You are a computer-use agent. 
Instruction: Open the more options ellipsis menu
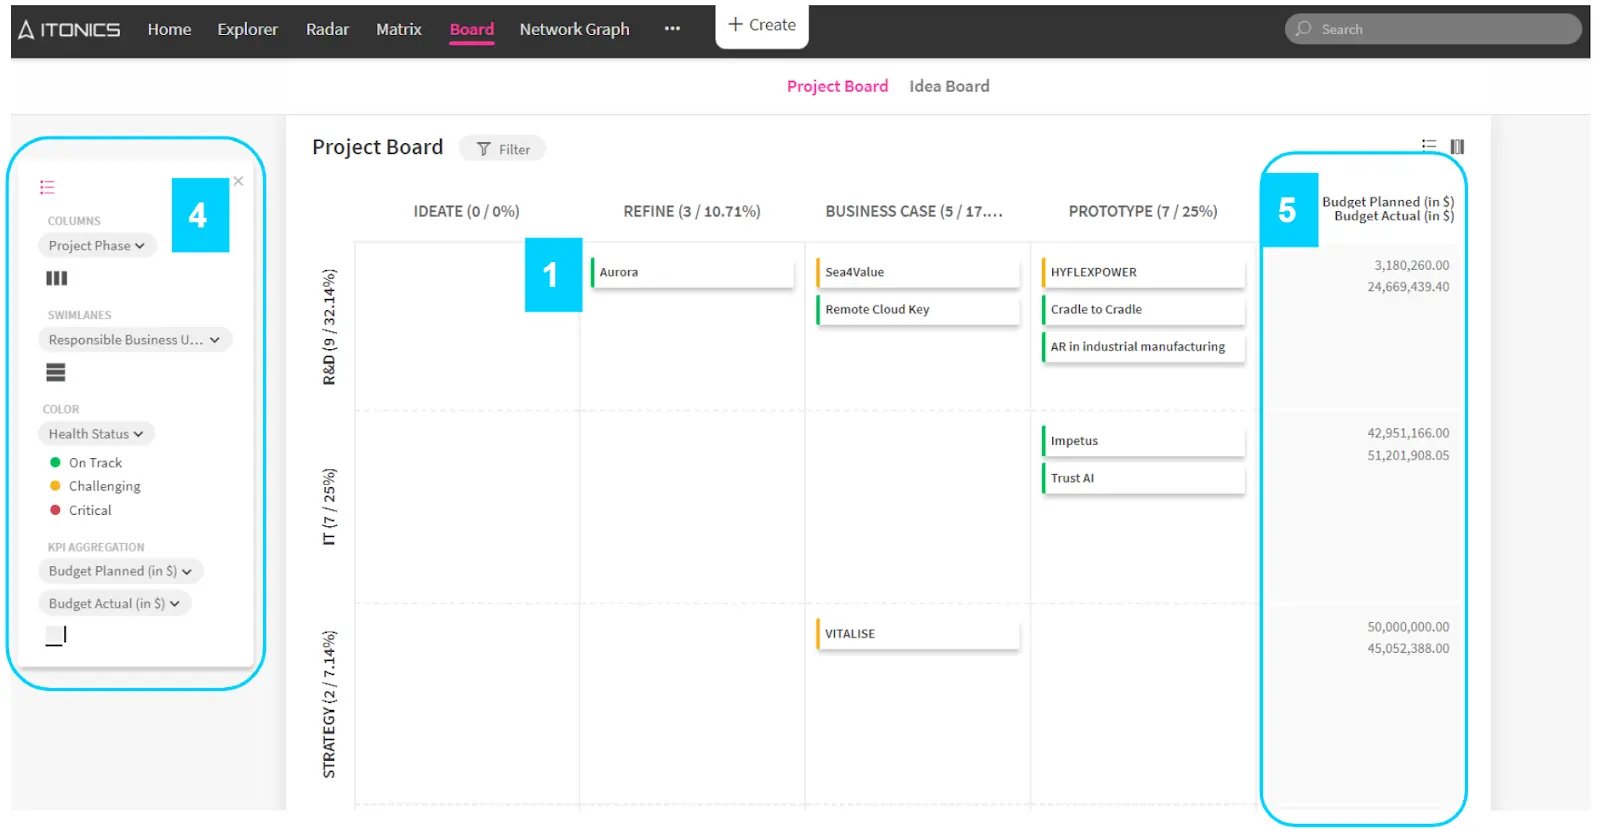[672, 29]
